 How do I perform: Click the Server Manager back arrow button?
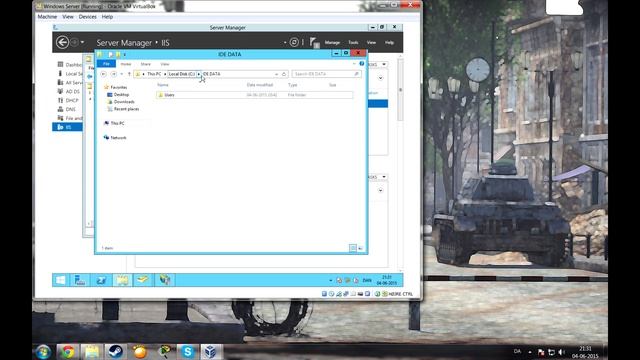pyautogui.click(x=62, y=42)
